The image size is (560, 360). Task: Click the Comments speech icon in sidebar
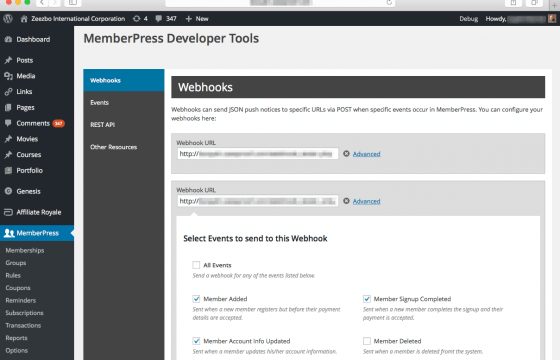coord(8,123)
